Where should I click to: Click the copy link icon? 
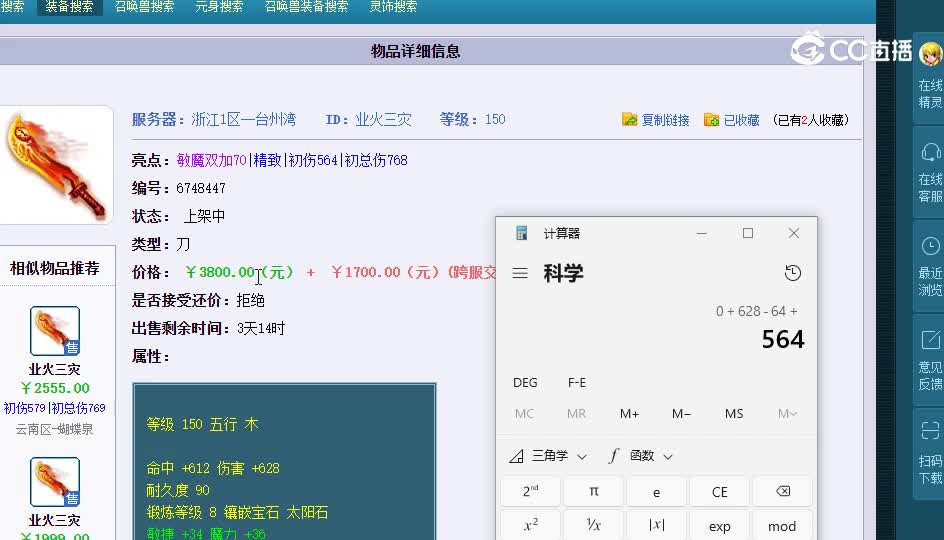(629, 120)
